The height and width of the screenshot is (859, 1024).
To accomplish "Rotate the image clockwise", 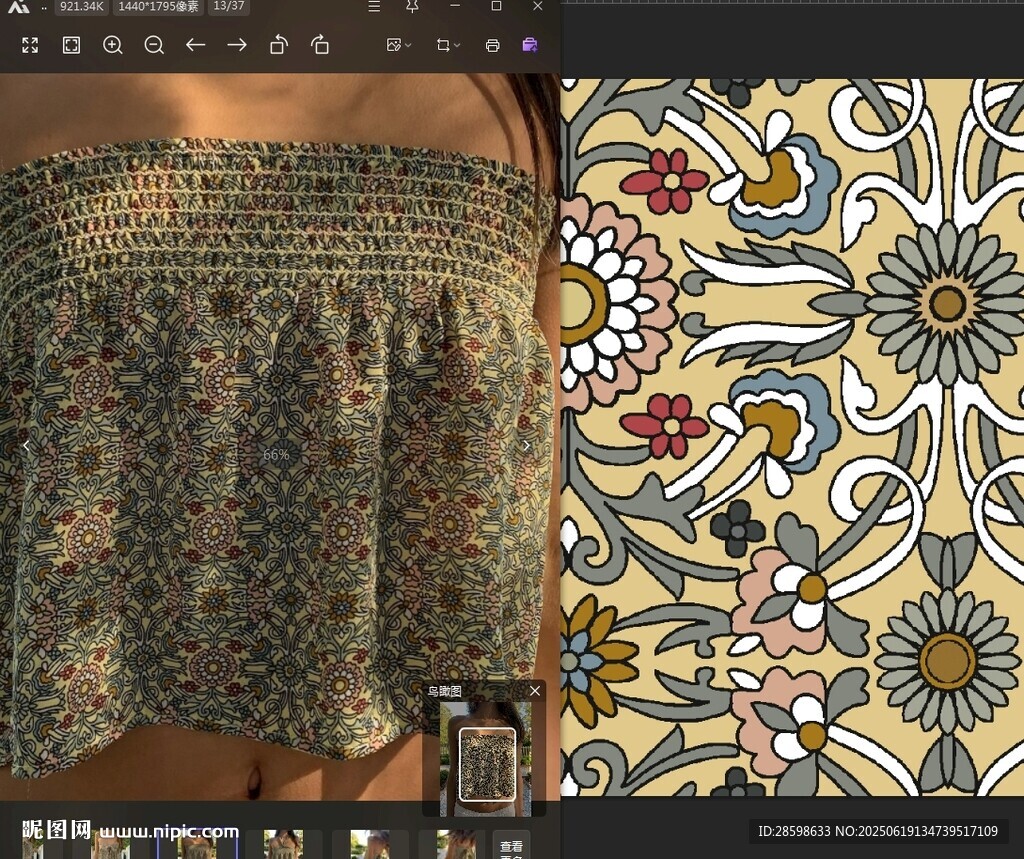I will point(320,45).
